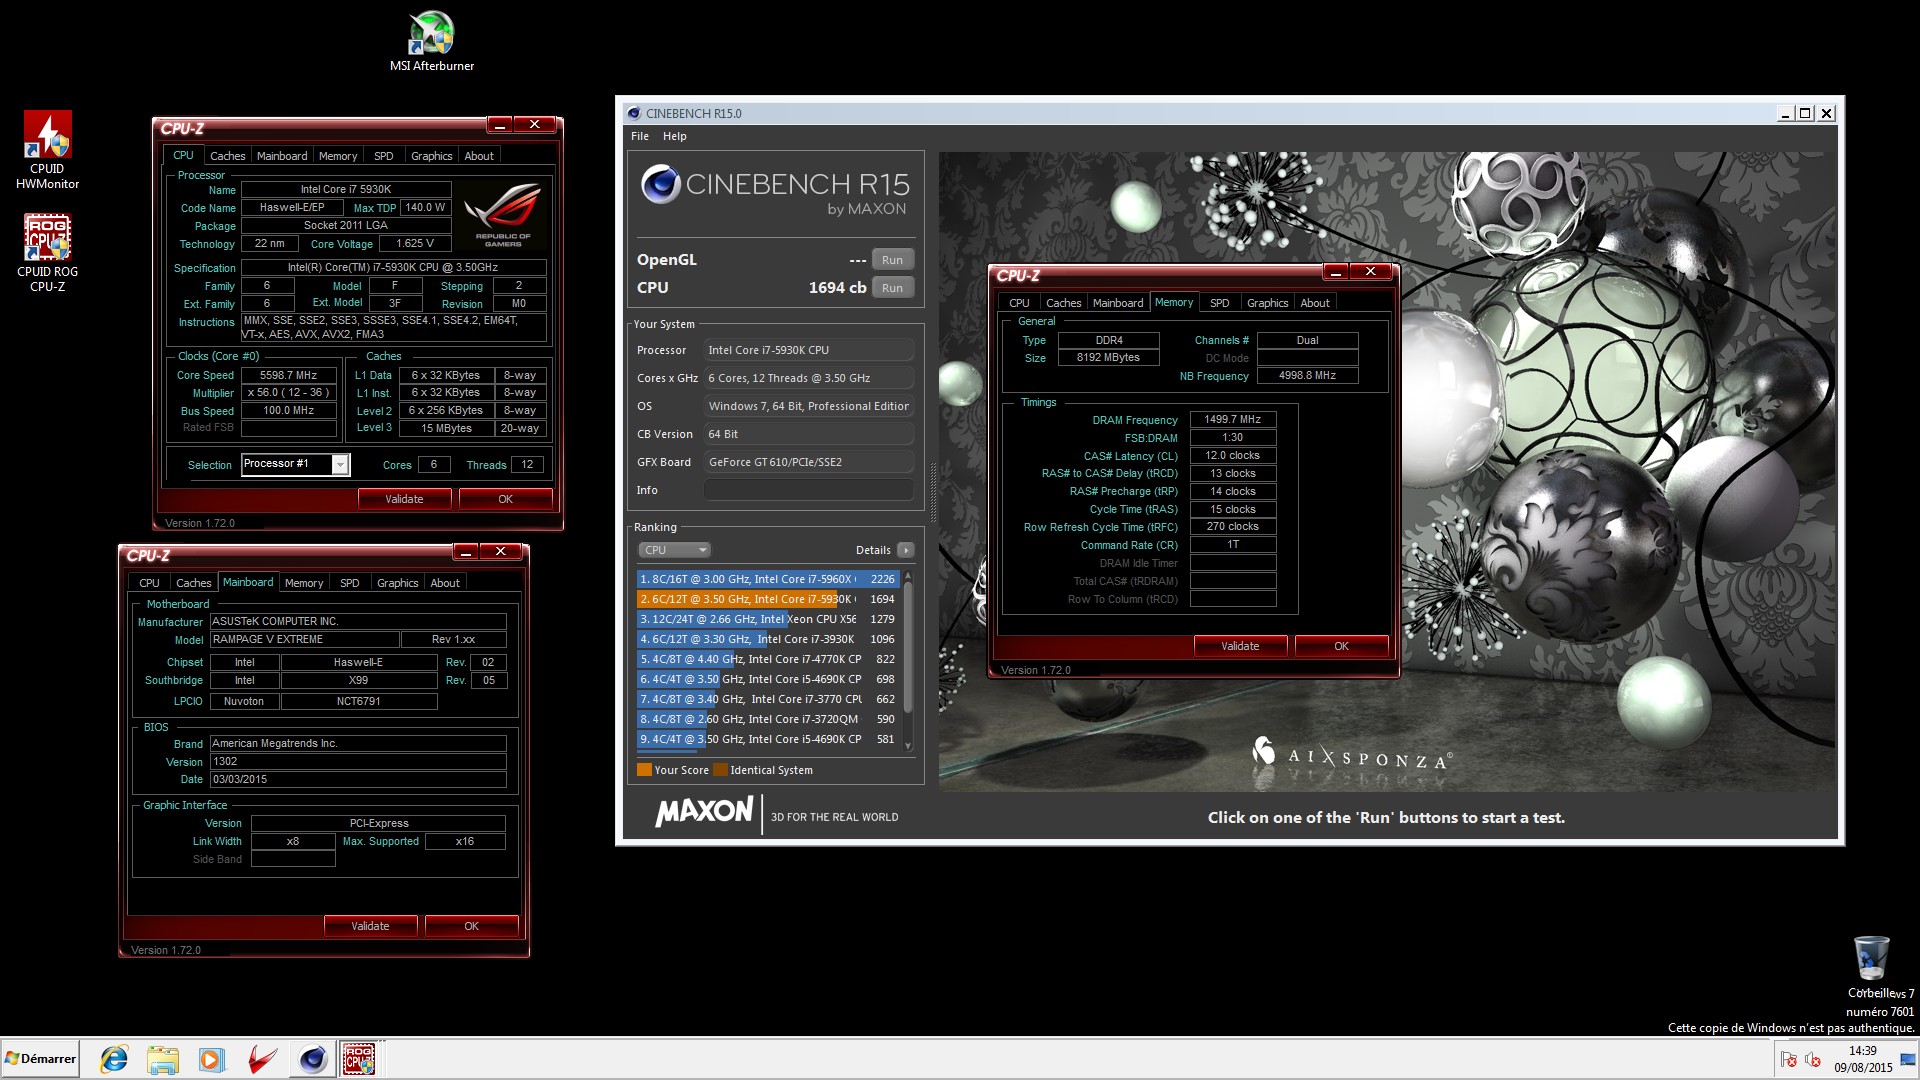Run the CPU benchmark
The height and width of the screenshot is (1080, 1920).
(892, 288)
